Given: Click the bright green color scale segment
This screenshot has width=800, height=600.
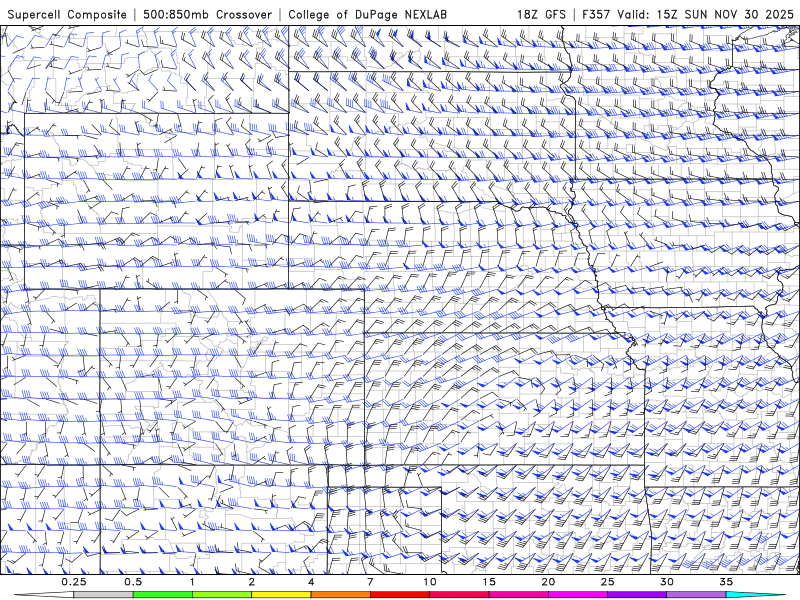Looking at the screenshot, I should [x=163, y=595].
